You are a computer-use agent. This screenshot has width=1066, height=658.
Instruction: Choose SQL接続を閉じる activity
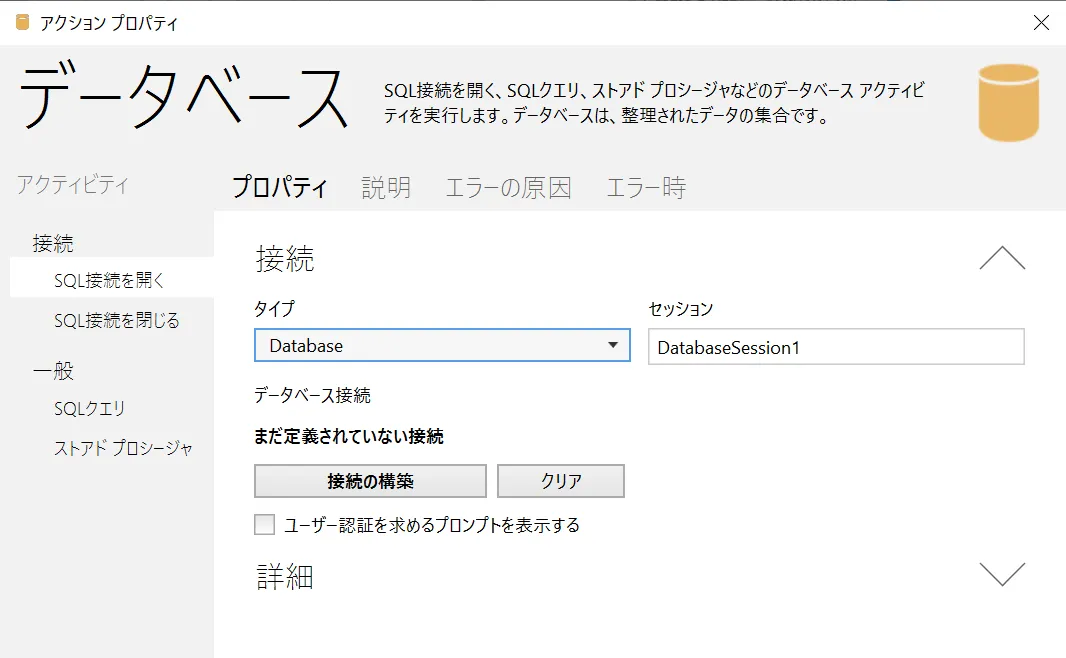[117, 321]
